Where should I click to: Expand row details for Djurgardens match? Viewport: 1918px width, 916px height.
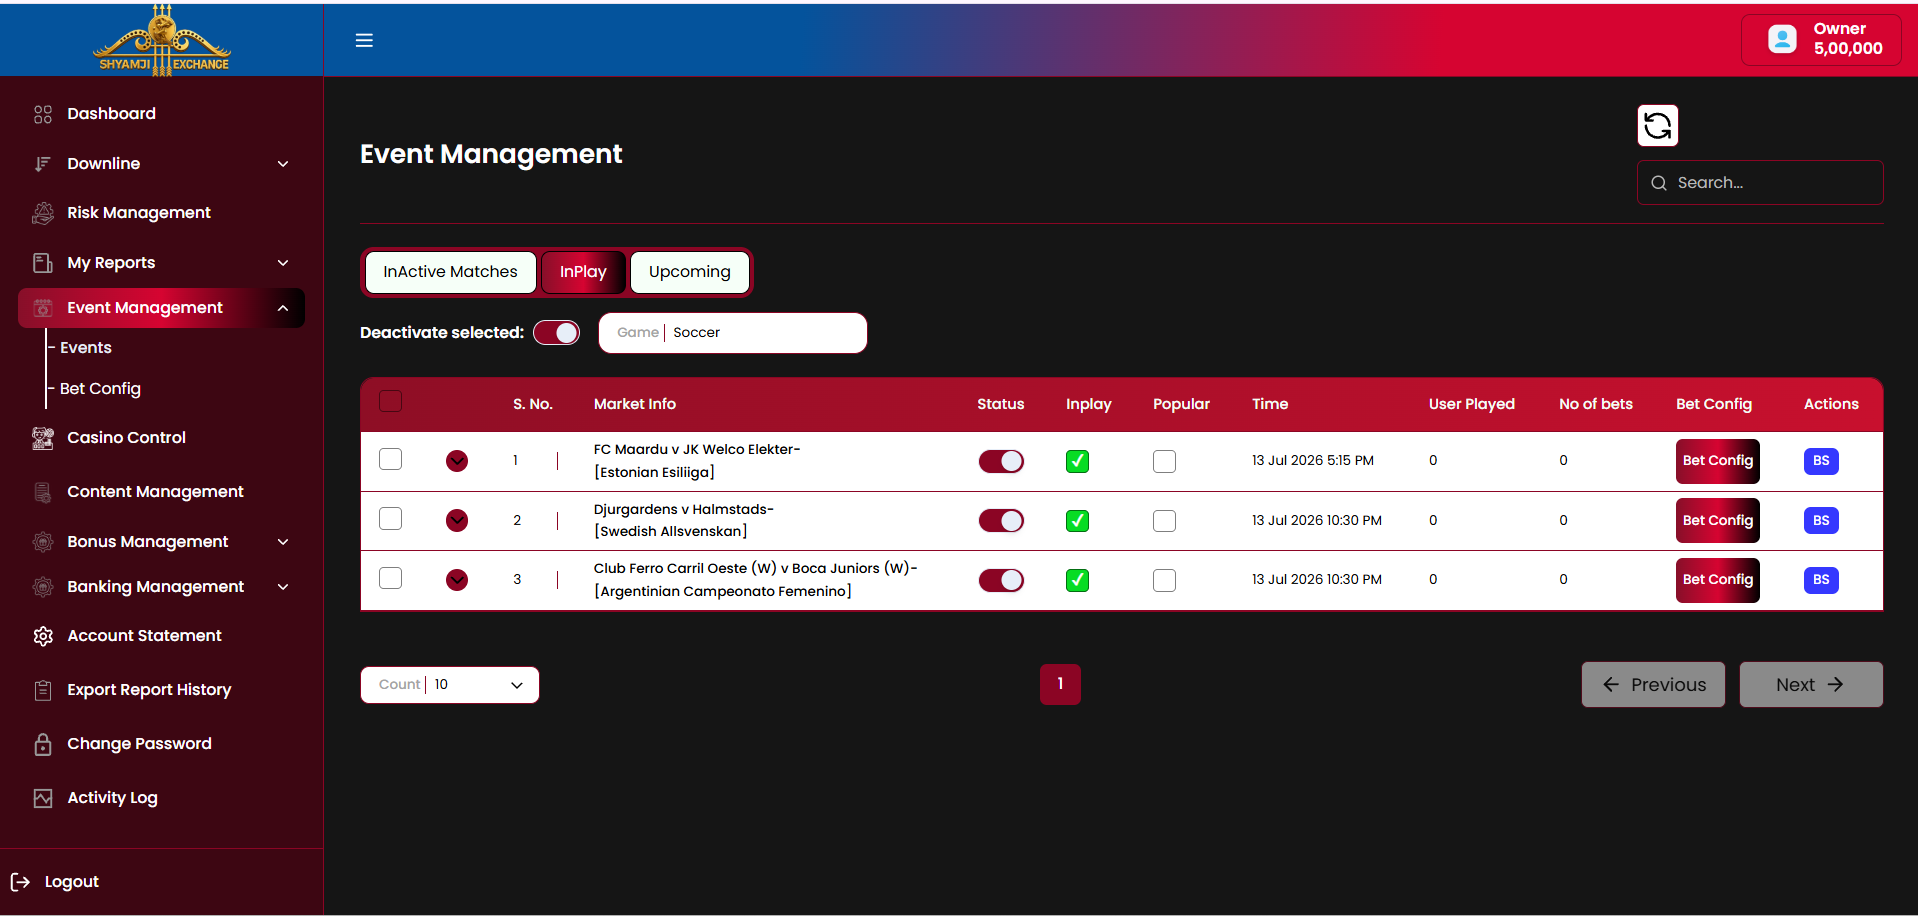(457, 521)
